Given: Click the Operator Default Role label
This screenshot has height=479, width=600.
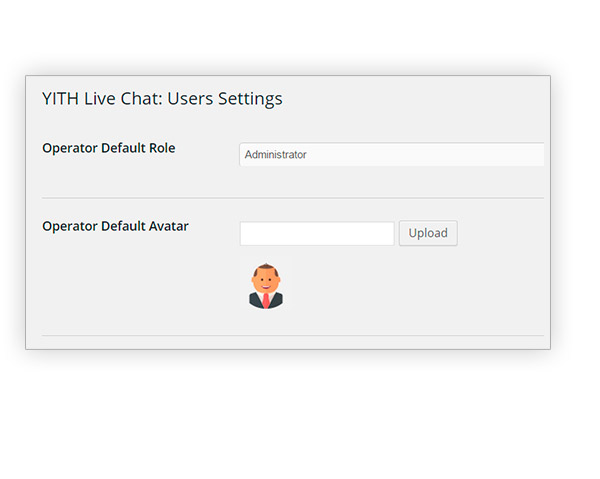Looking at the screenshot, I should [109, 148].
